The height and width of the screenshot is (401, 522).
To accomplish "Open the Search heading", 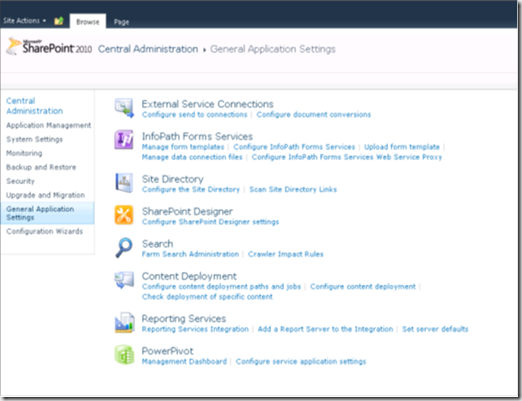I will 157,244.
